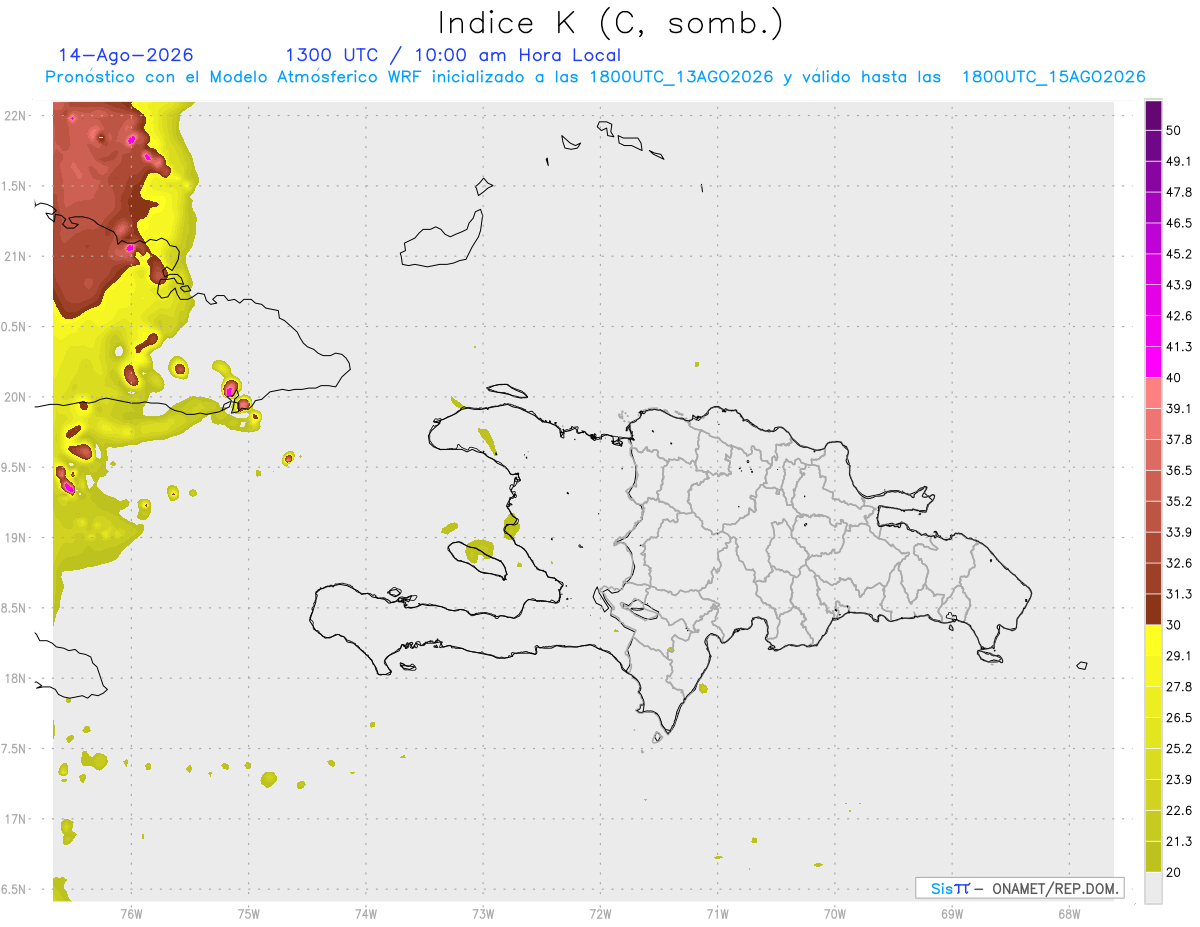This screenshot has height=927, width=1200.
Task: Click the '1300 UTC / 10:00 am Hora Local' text
Action: (453, 55)
